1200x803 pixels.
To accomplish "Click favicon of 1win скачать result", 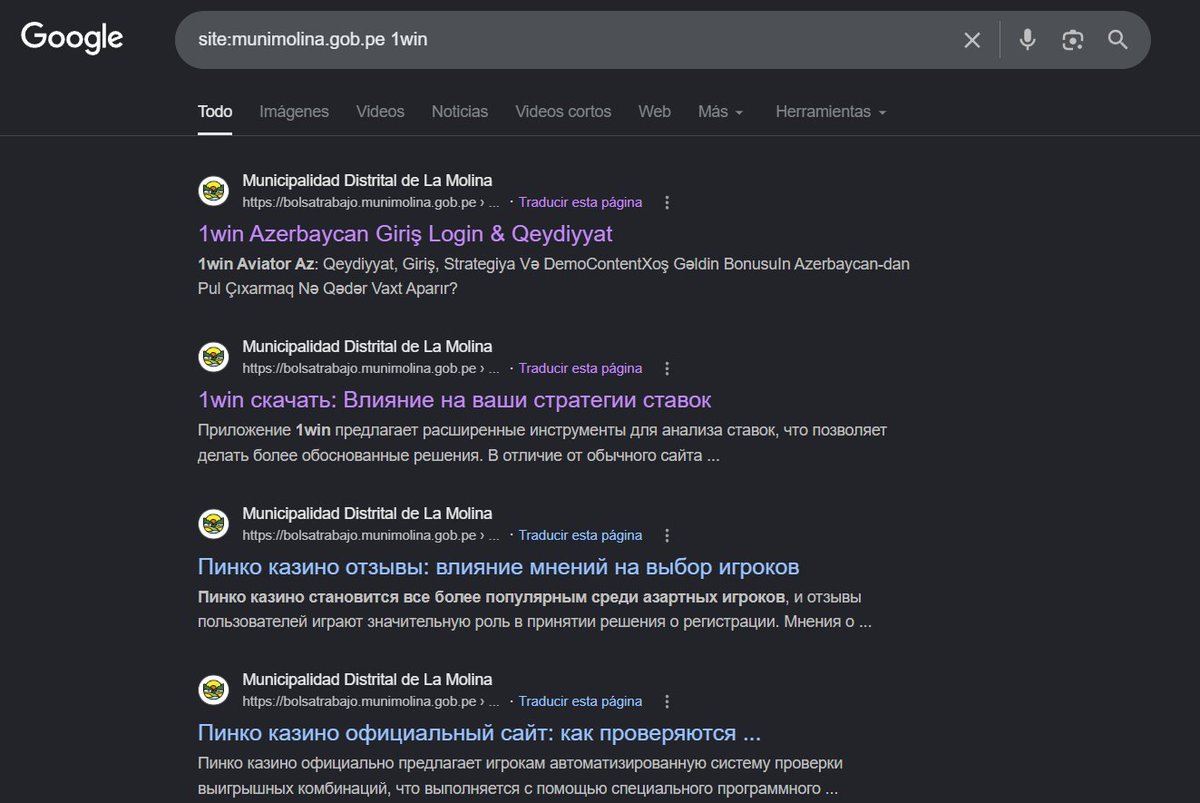I will click(x=213, y=357).
